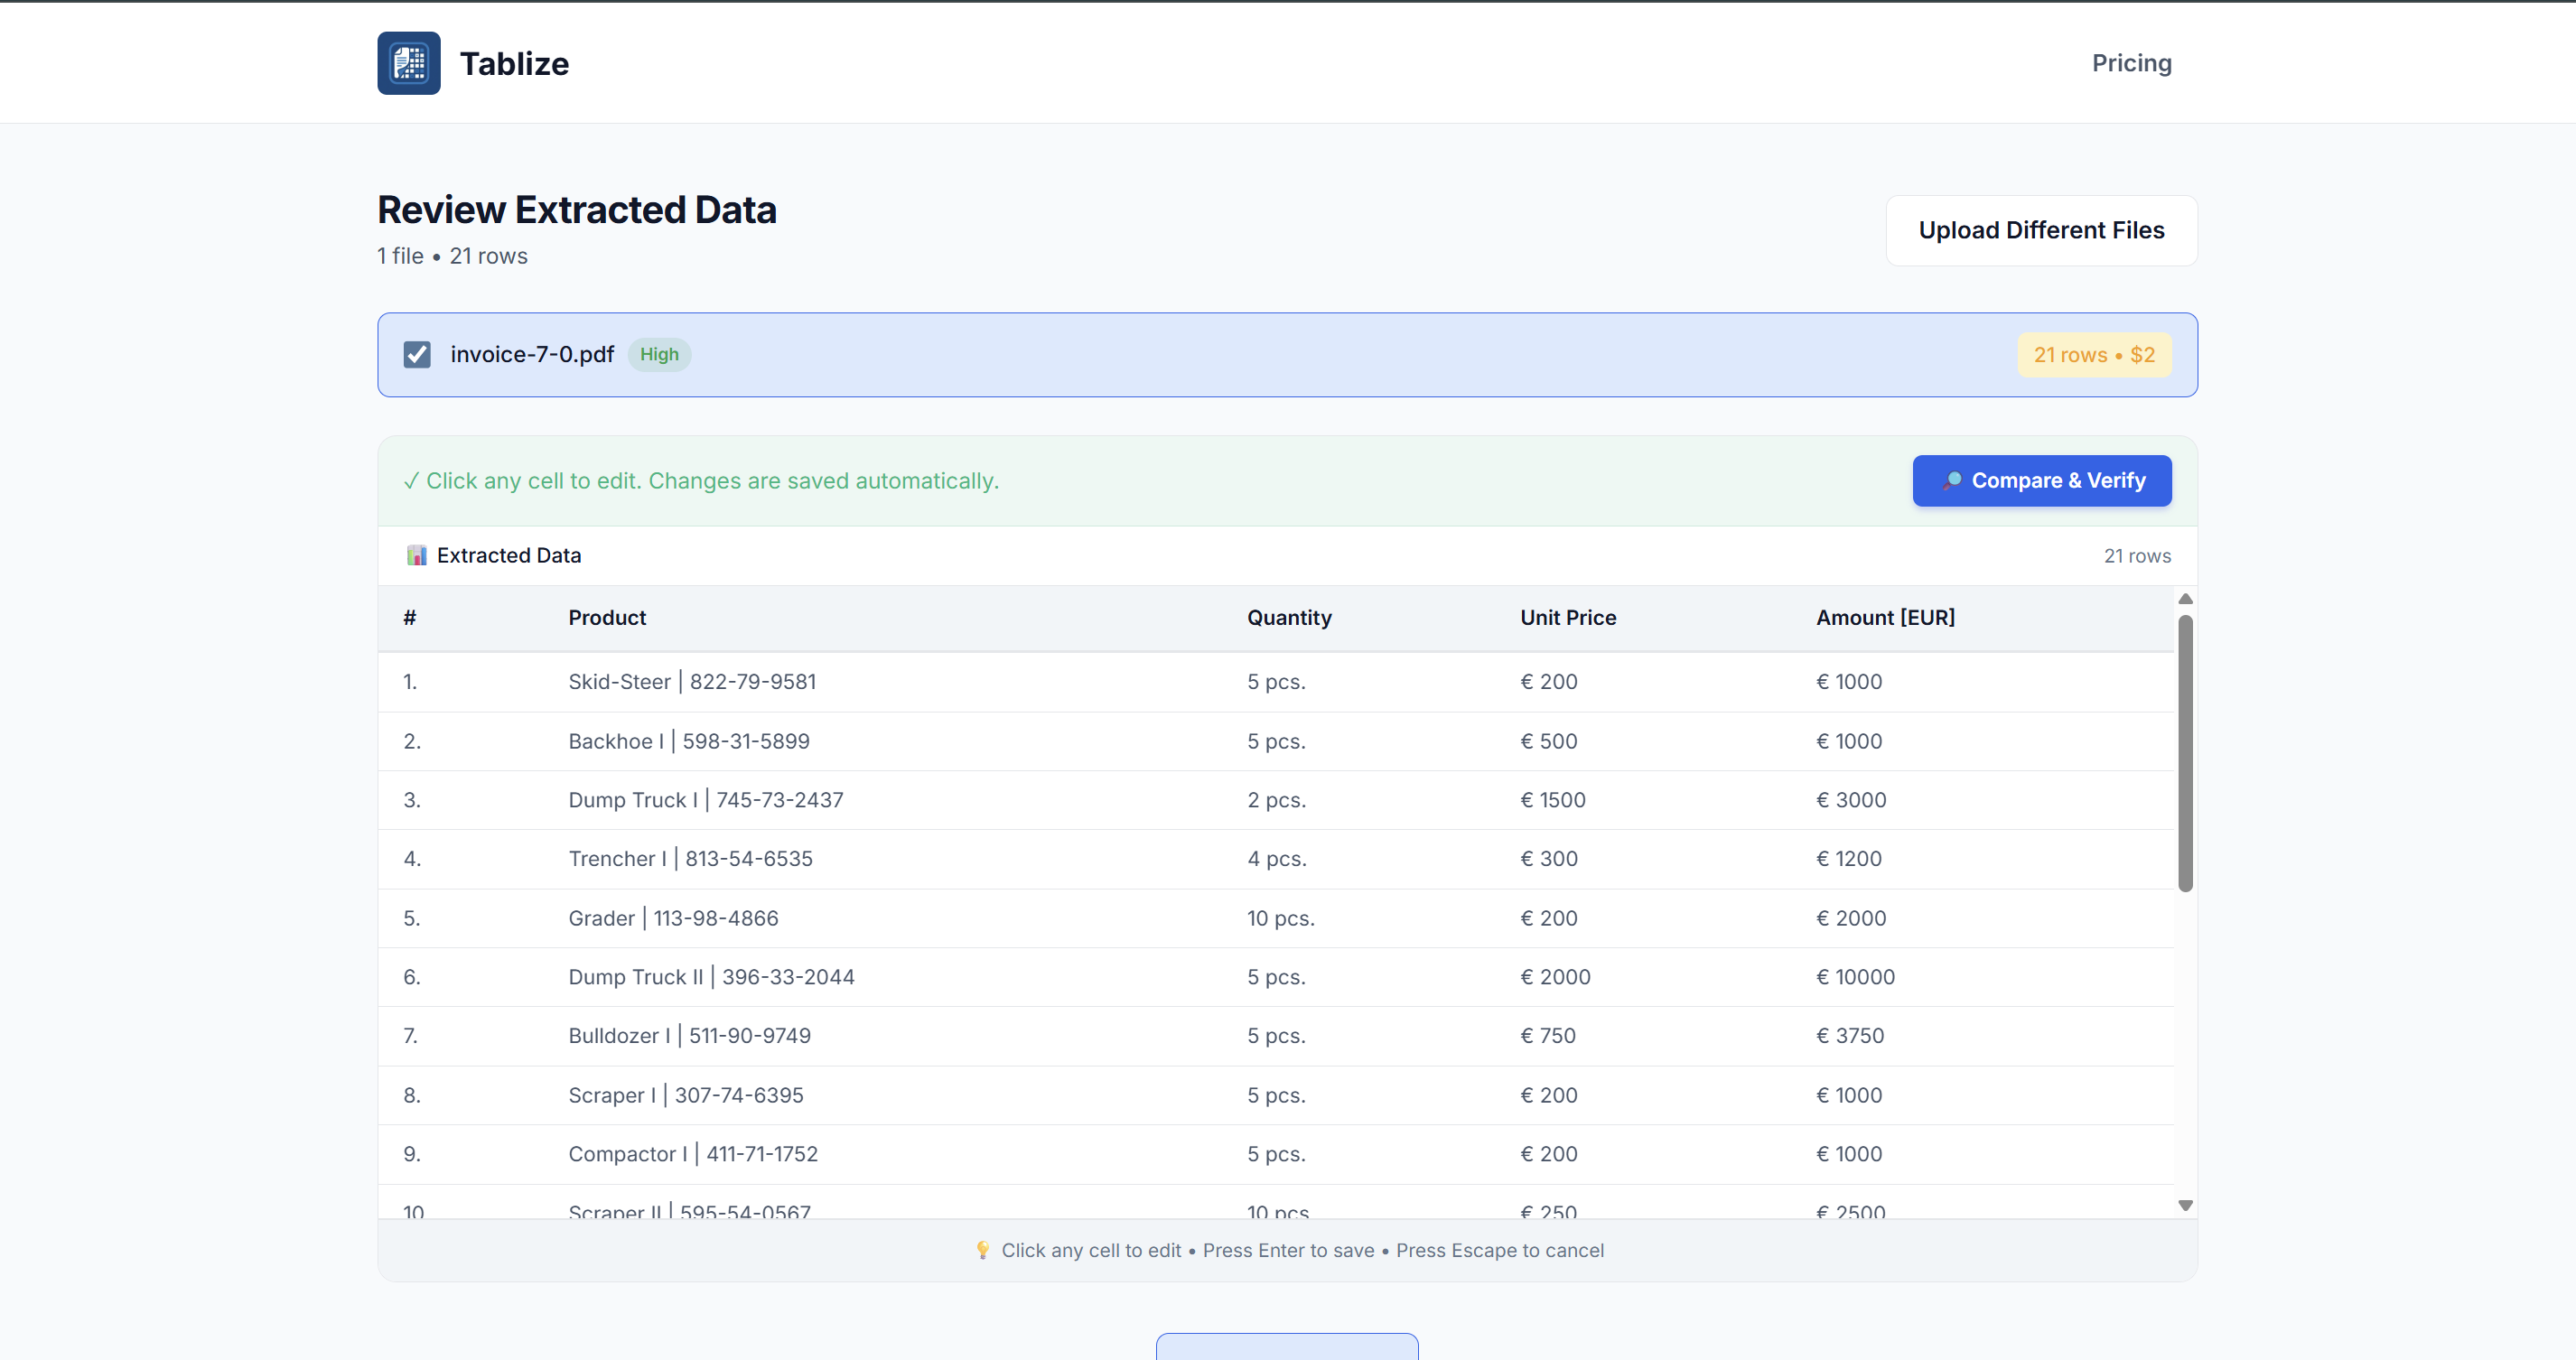The height and width of the screenshot is (1360, 2576).
Task: Uncheck the invoice-7-0.pdf checkbox
Action: click(417, 354)
